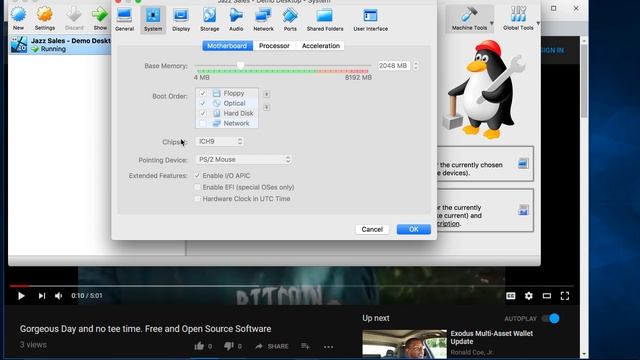The height and width of the screenshot is (360, 640).
Task: Enable EFI special OSes checkbox
Action: 198,187
